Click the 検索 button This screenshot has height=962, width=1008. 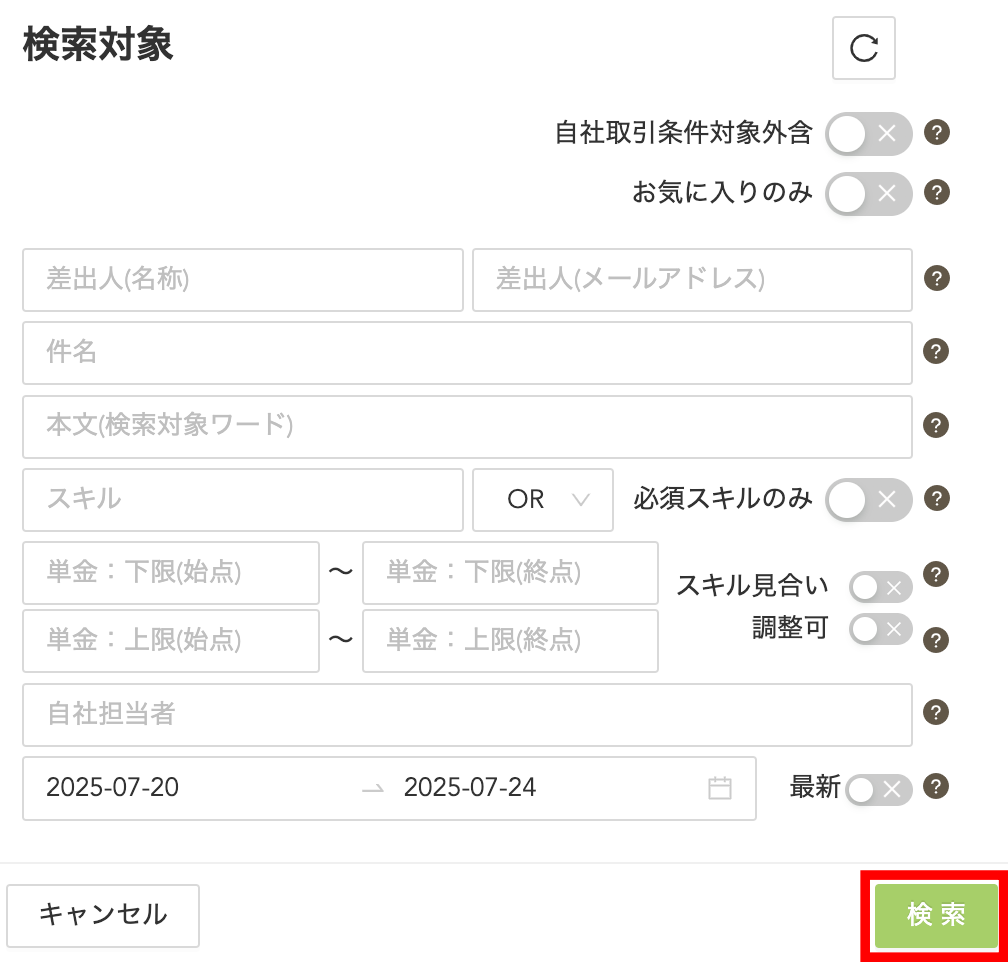coord(935,915)
